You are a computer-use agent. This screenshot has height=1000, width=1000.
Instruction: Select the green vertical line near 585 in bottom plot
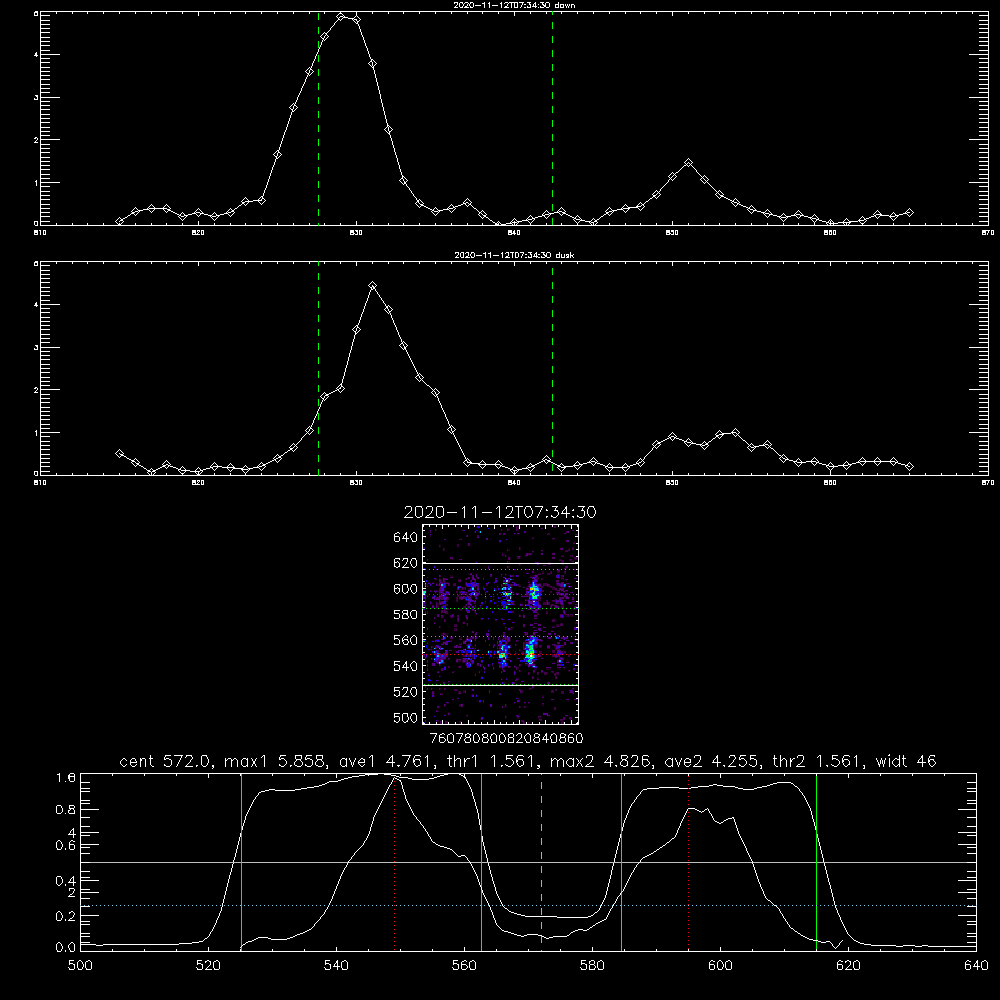click(621, 862)
